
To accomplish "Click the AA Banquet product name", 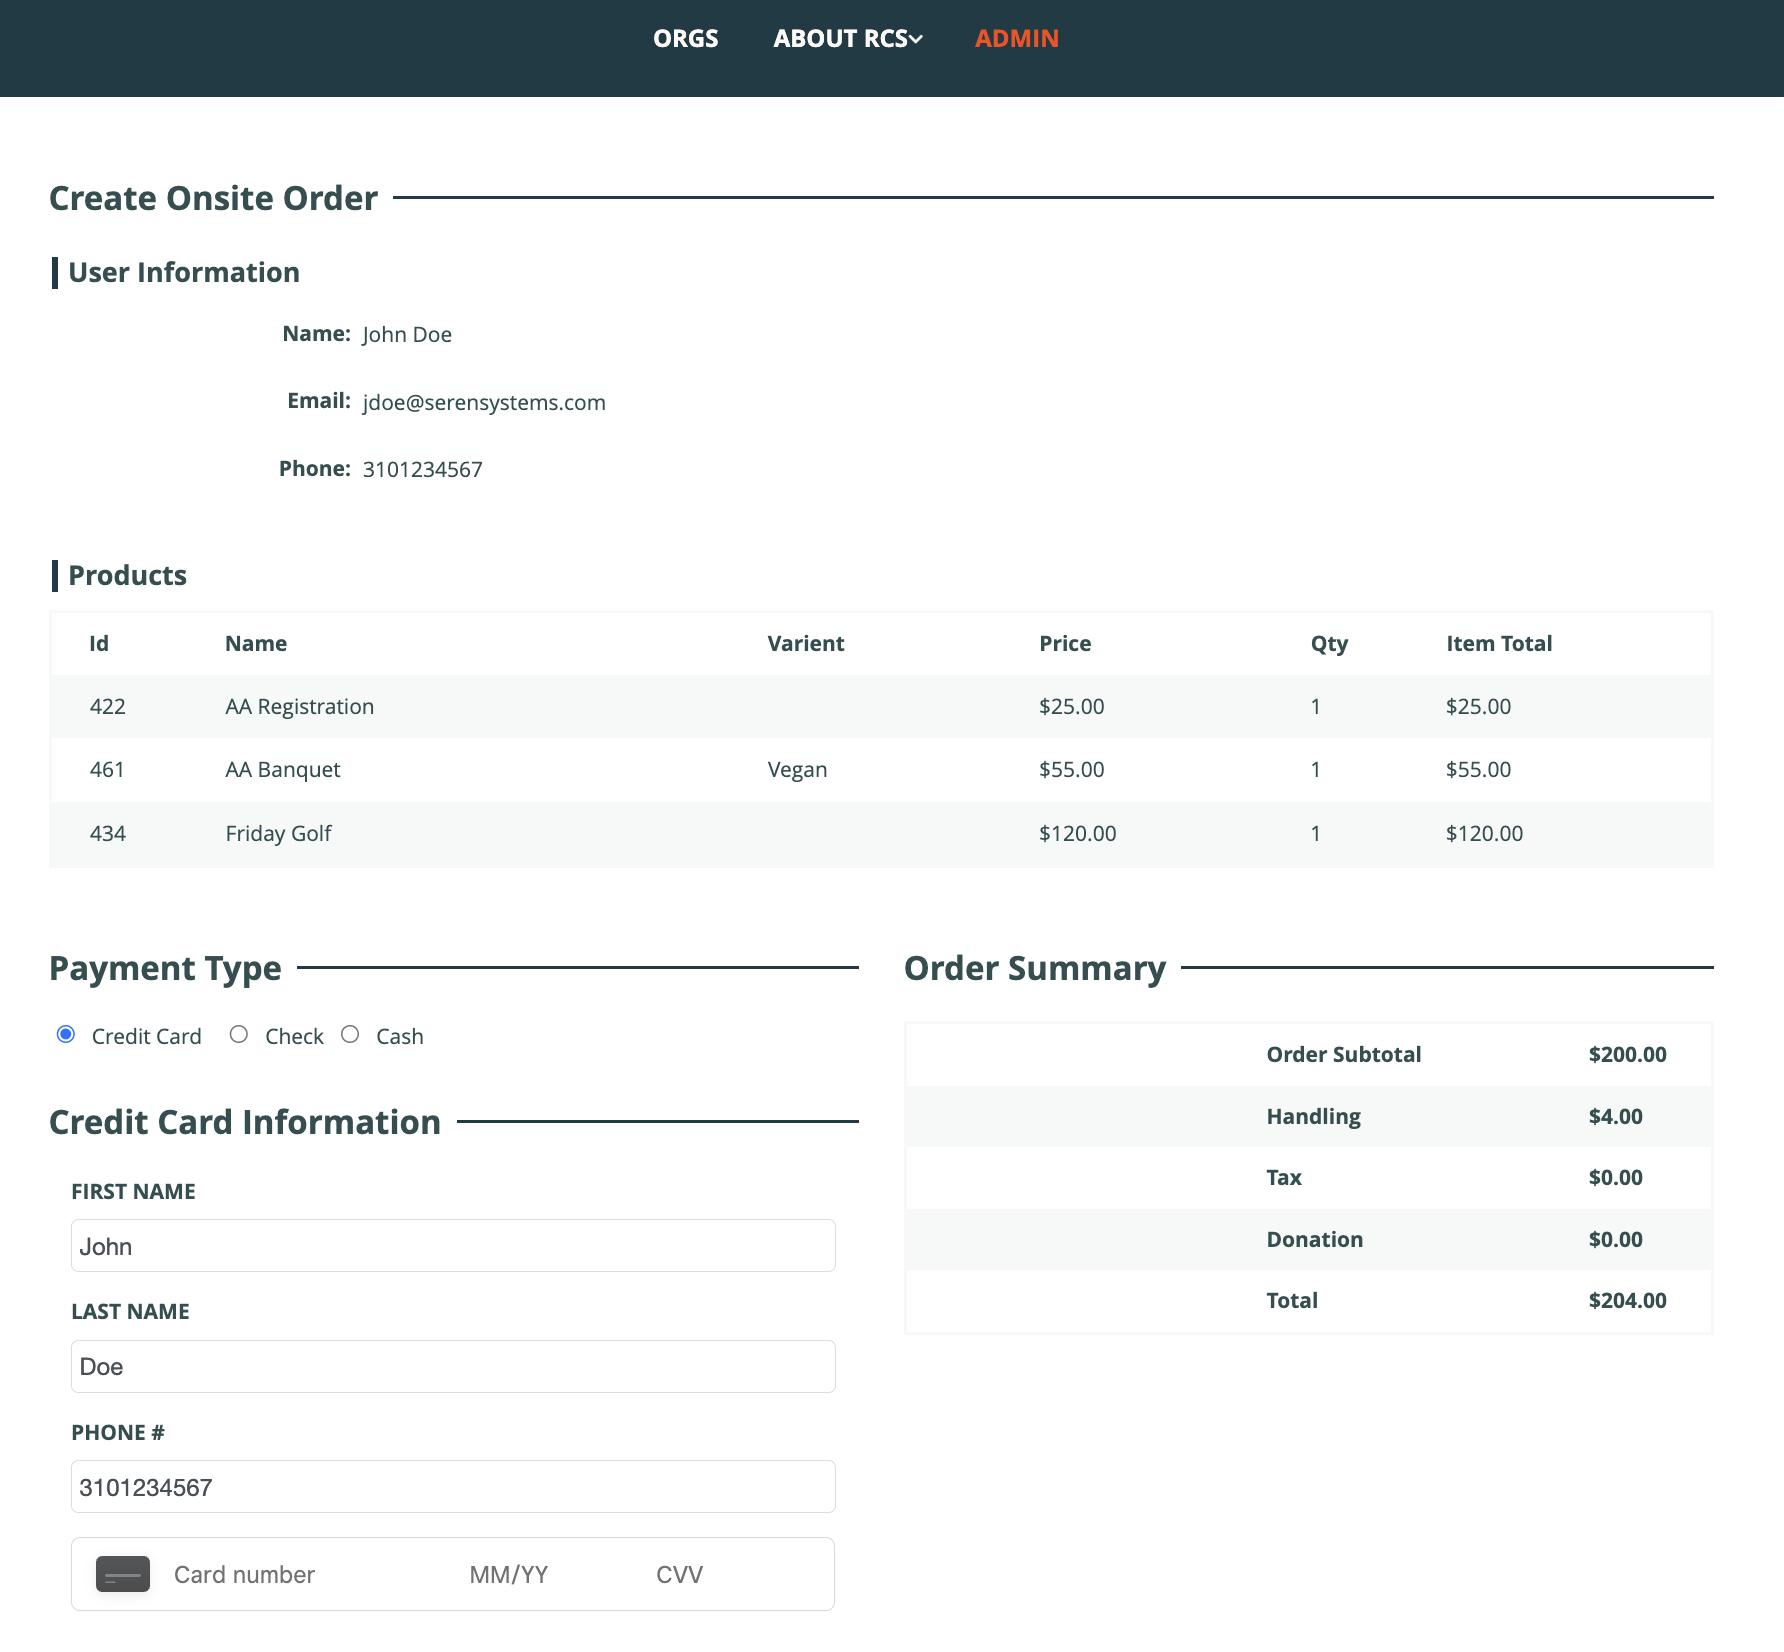I will [282, 769].
